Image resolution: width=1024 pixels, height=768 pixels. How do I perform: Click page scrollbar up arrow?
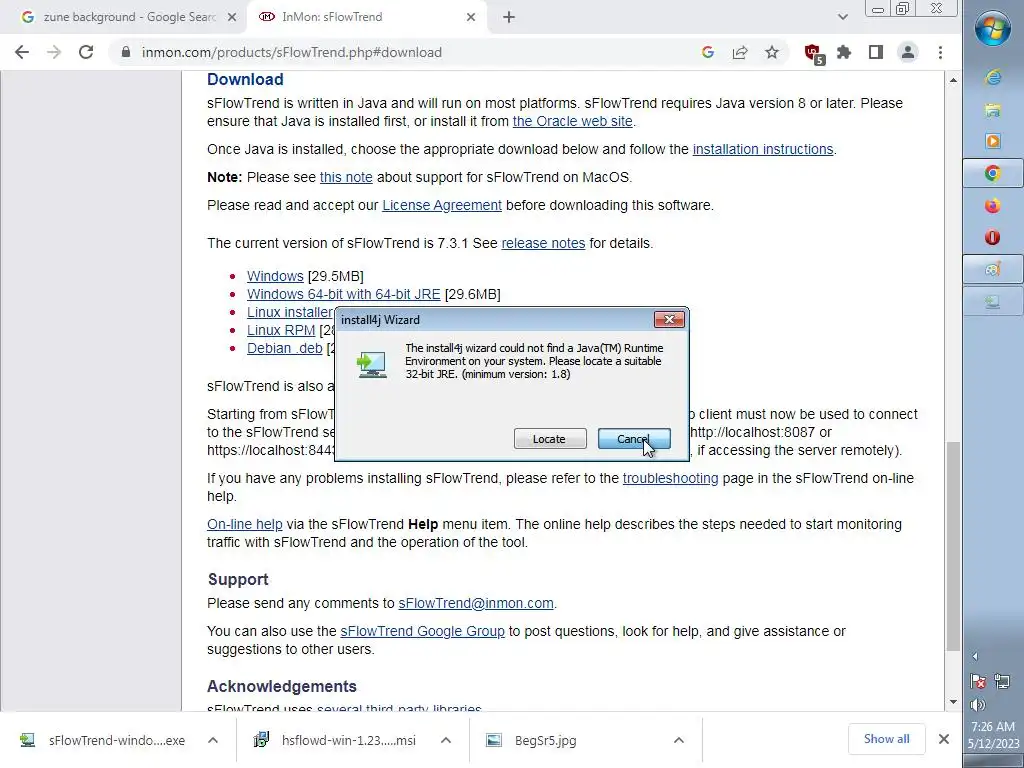(x=953, y=80)
